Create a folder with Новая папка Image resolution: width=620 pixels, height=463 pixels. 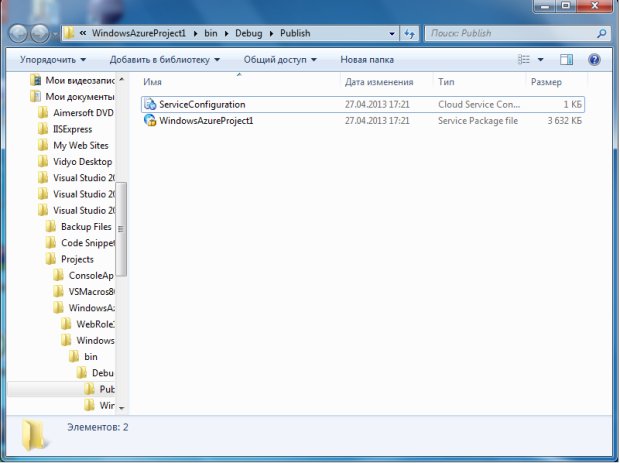[x=367, y=60]
